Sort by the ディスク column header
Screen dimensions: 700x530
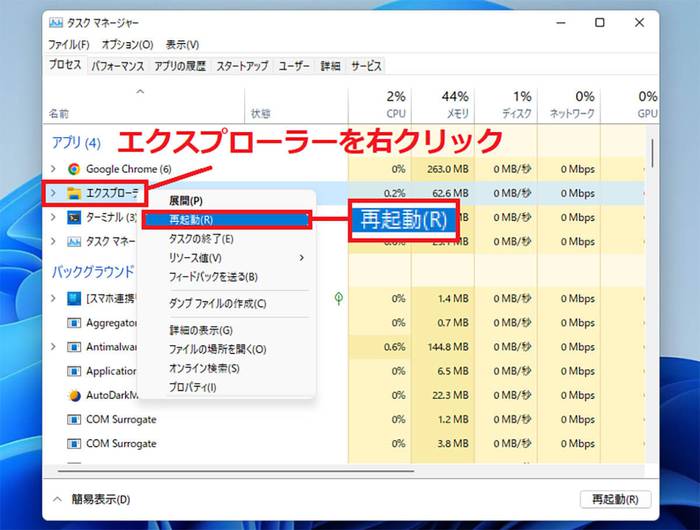pos(506,105)
